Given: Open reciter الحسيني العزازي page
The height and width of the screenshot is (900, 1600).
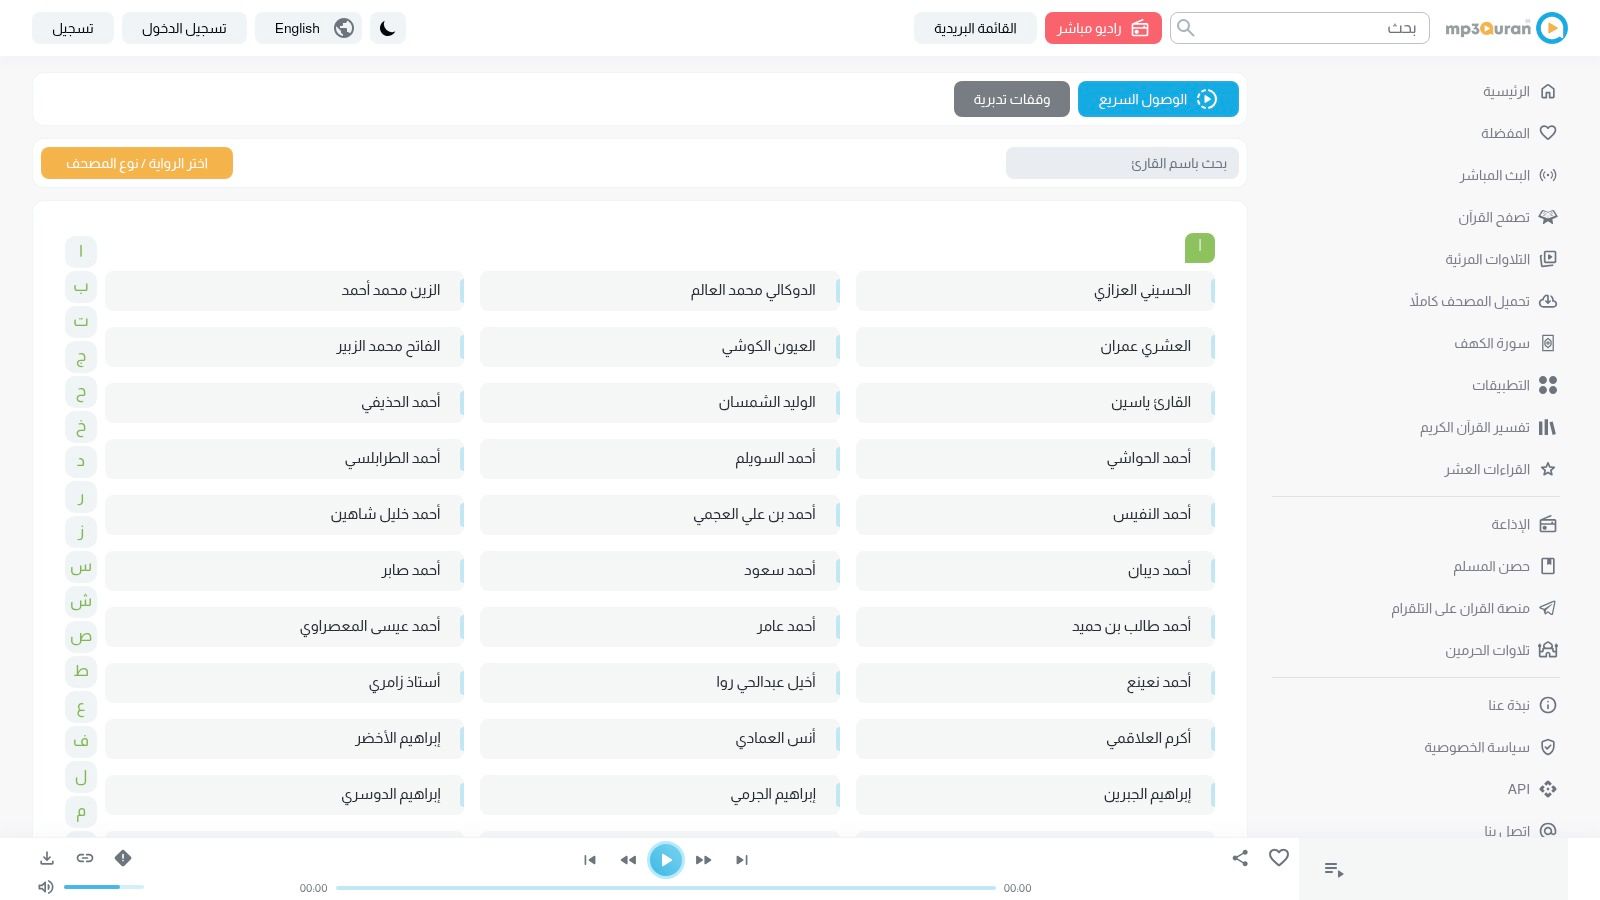Looking at the screenshot, I should click(x=1035, y=290).
